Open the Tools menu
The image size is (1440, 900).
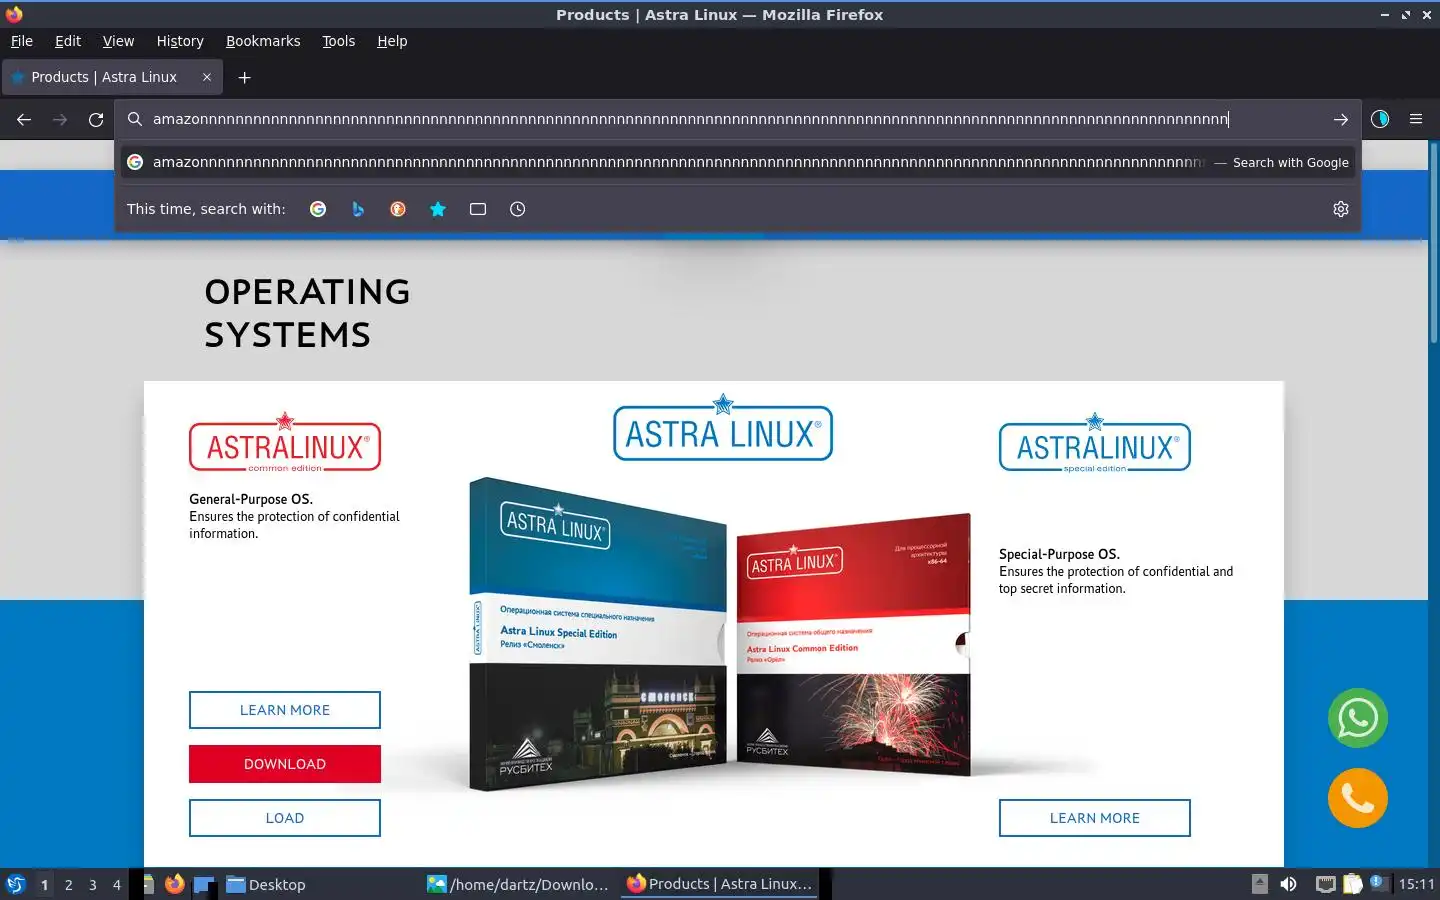pyautogui.click(x=338, y=41)
